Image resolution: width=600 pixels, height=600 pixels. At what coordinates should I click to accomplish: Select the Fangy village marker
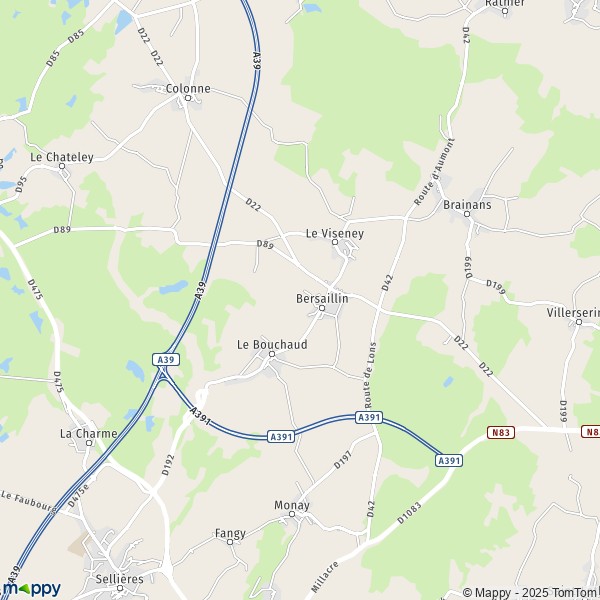tap(230, 542)
